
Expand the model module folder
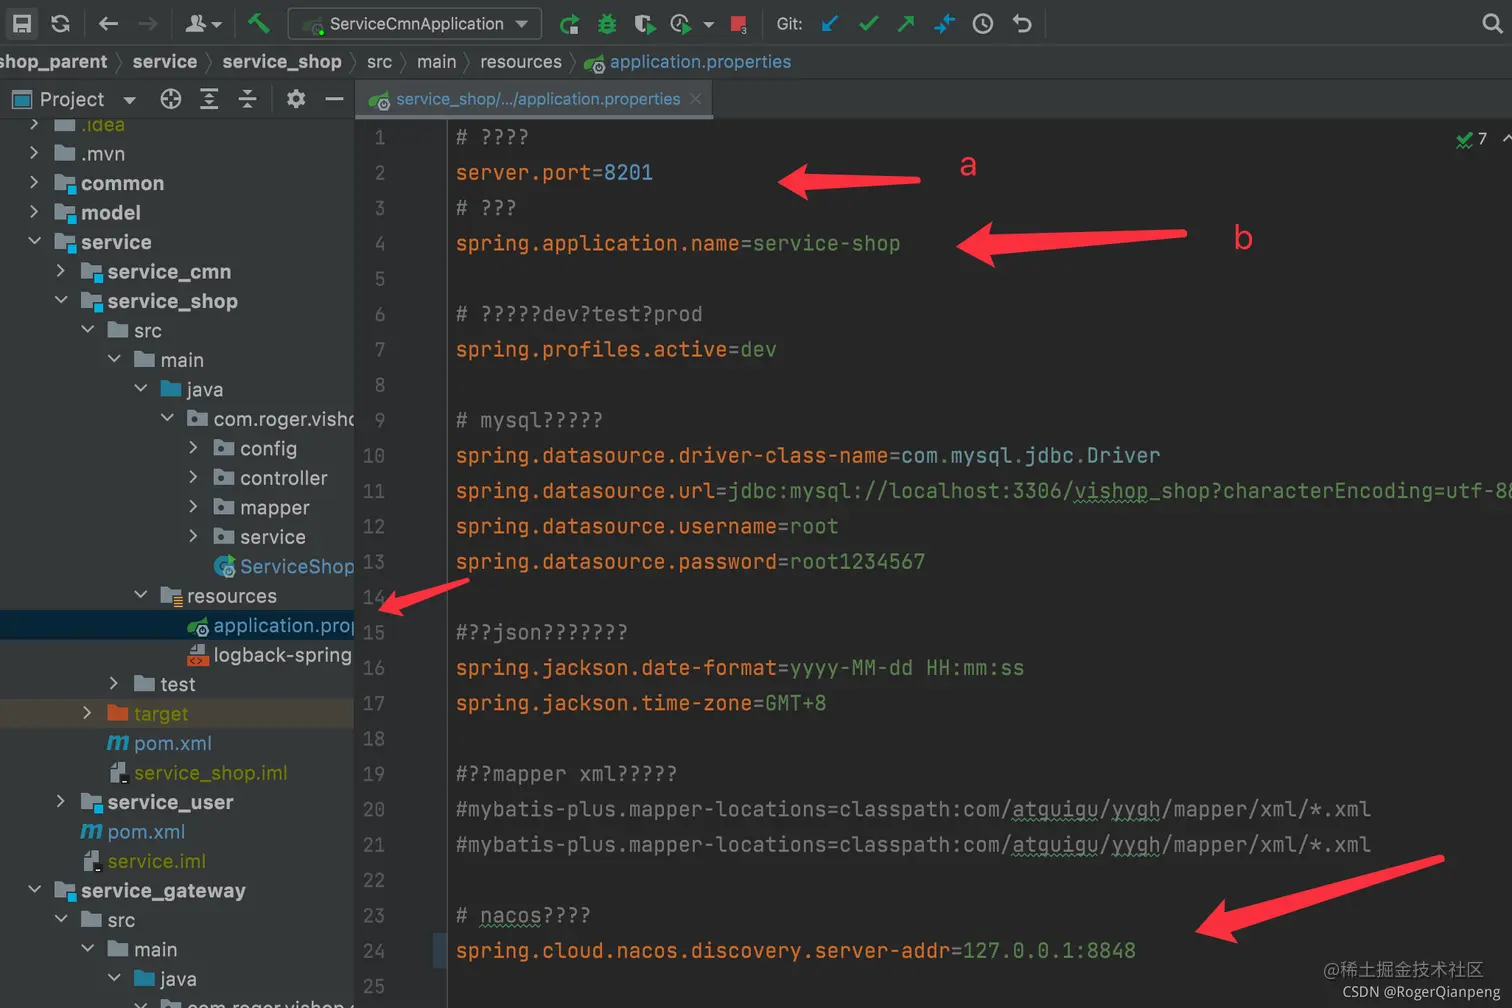(x=34, y=212)
